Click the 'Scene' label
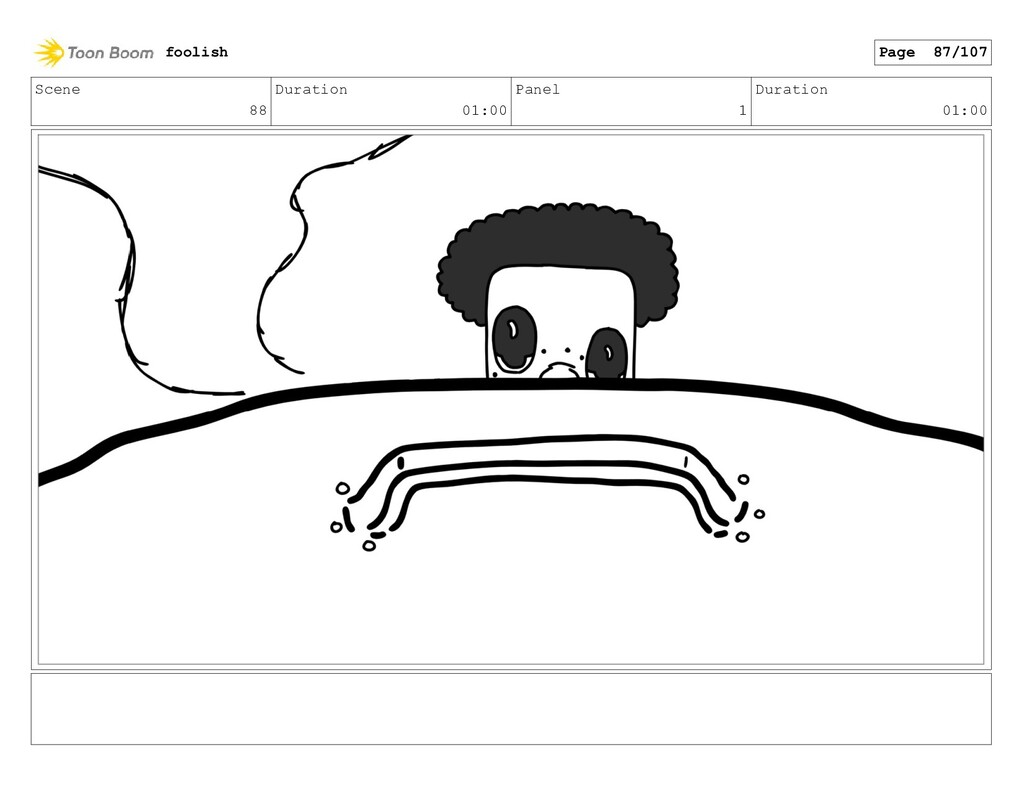The height and width of the screenshot is (791, 1024). (x=57, y=89)
